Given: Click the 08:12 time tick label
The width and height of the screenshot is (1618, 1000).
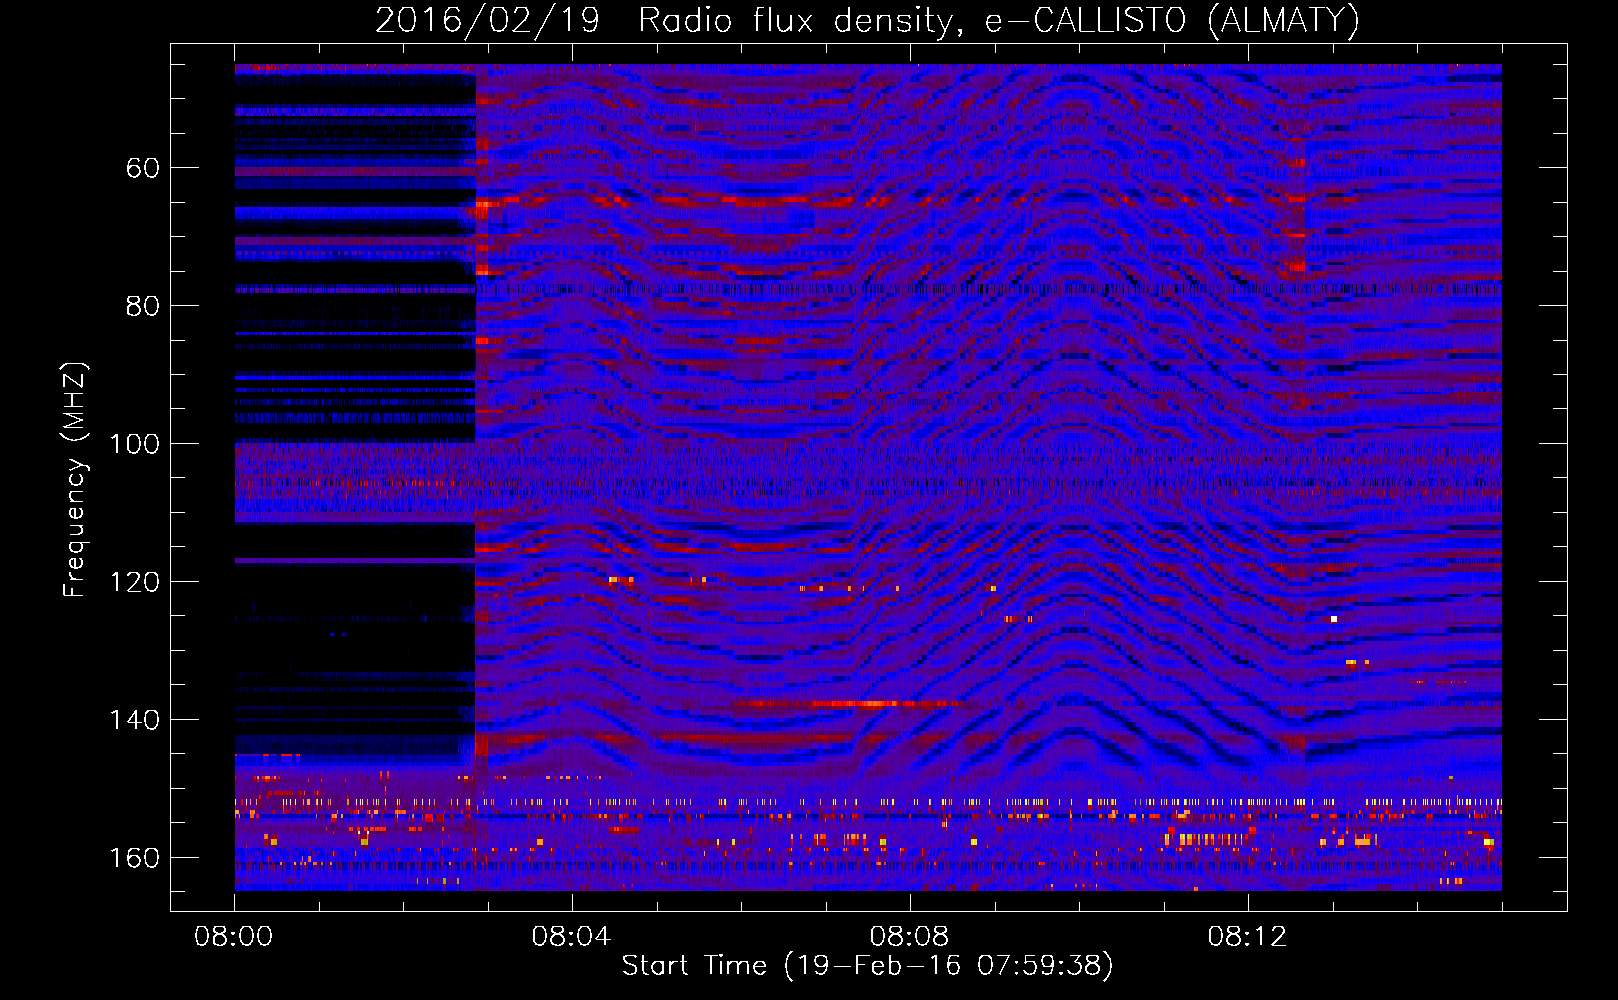Looking at the screenshot, I should point(1247,937).
